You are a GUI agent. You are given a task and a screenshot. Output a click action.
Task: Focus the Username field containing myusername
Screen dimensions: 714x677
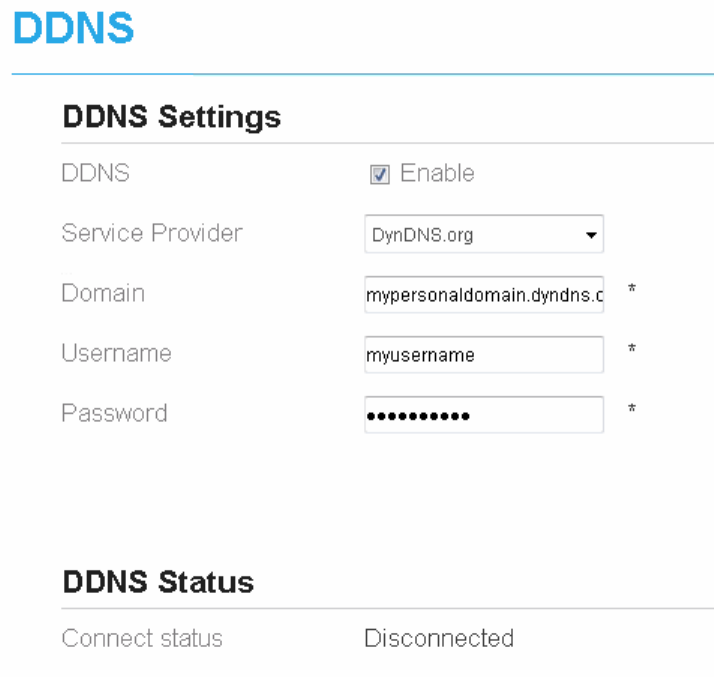coord(484,354)
